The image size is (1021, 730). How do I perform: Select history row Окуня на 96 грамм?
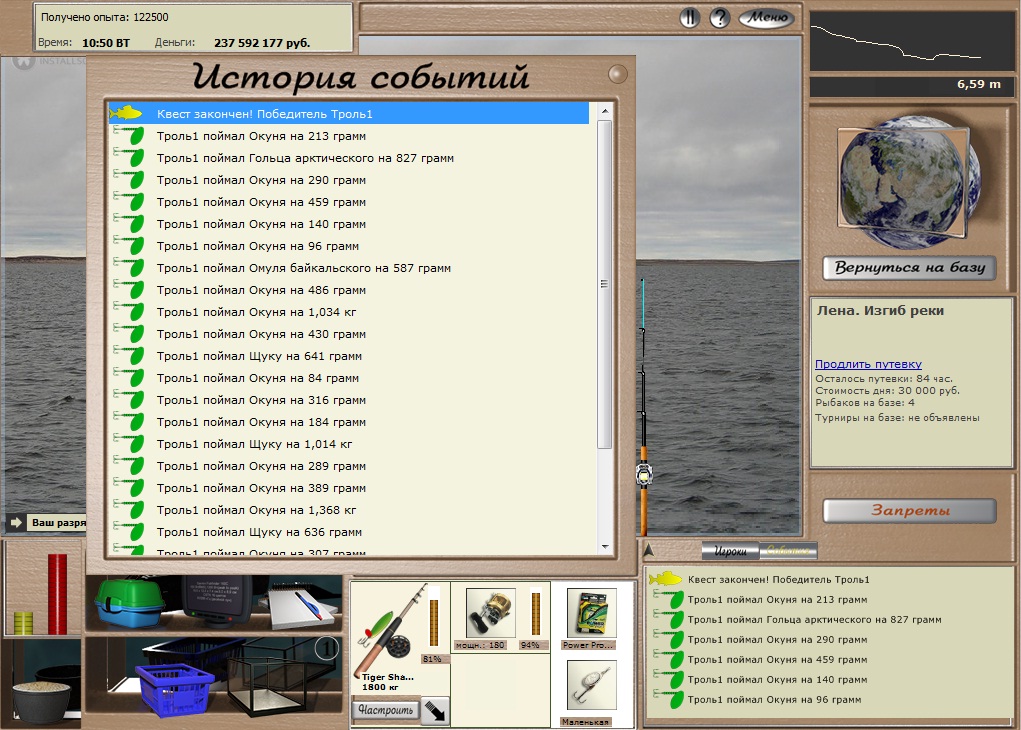pos(348,246)
